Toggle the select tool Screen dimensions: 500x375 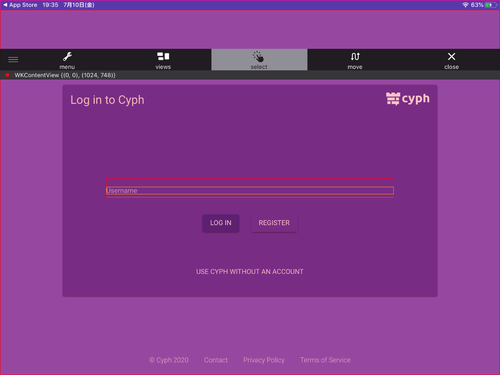click(259, 60)
